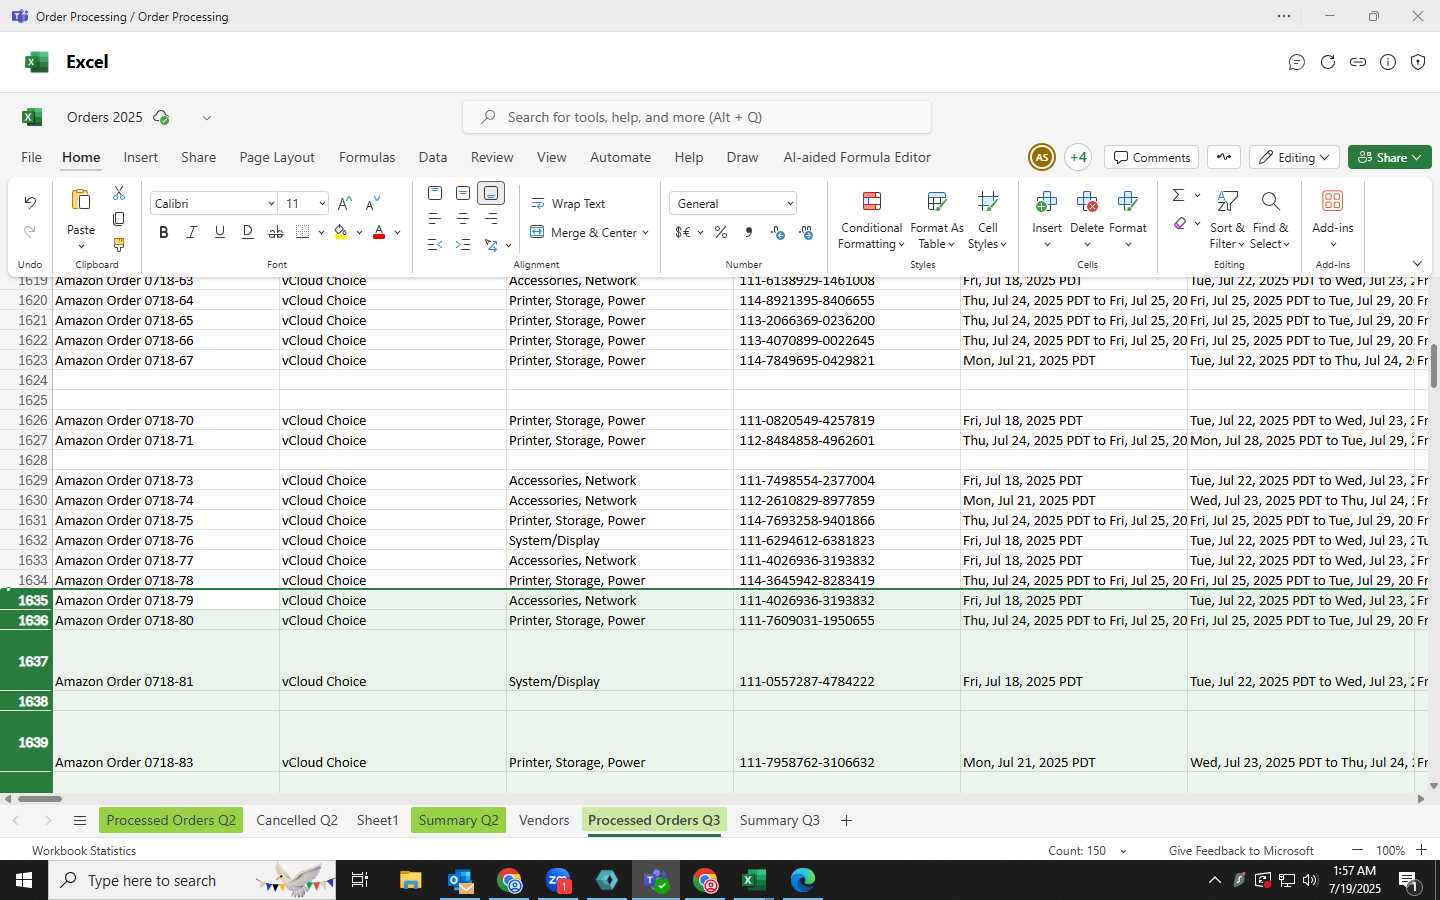Image resolution: width=1440 pixels, height=900 pixels.
Task: Open the Data ribbon tab
Action: (433, 157)
